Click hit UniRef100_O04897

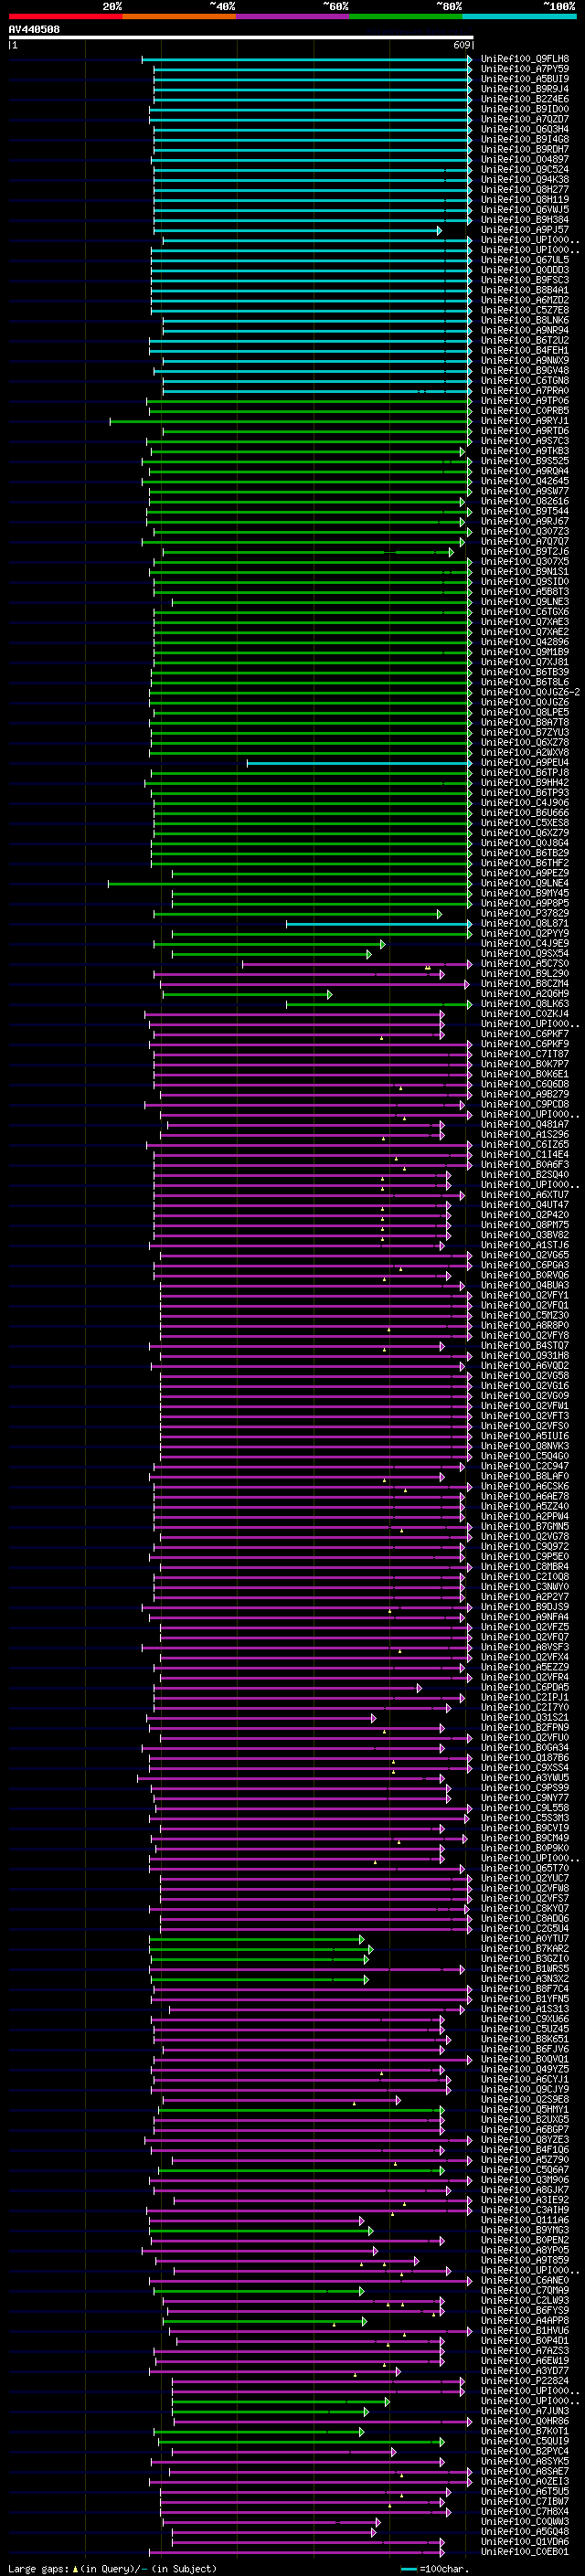point(525,159)
